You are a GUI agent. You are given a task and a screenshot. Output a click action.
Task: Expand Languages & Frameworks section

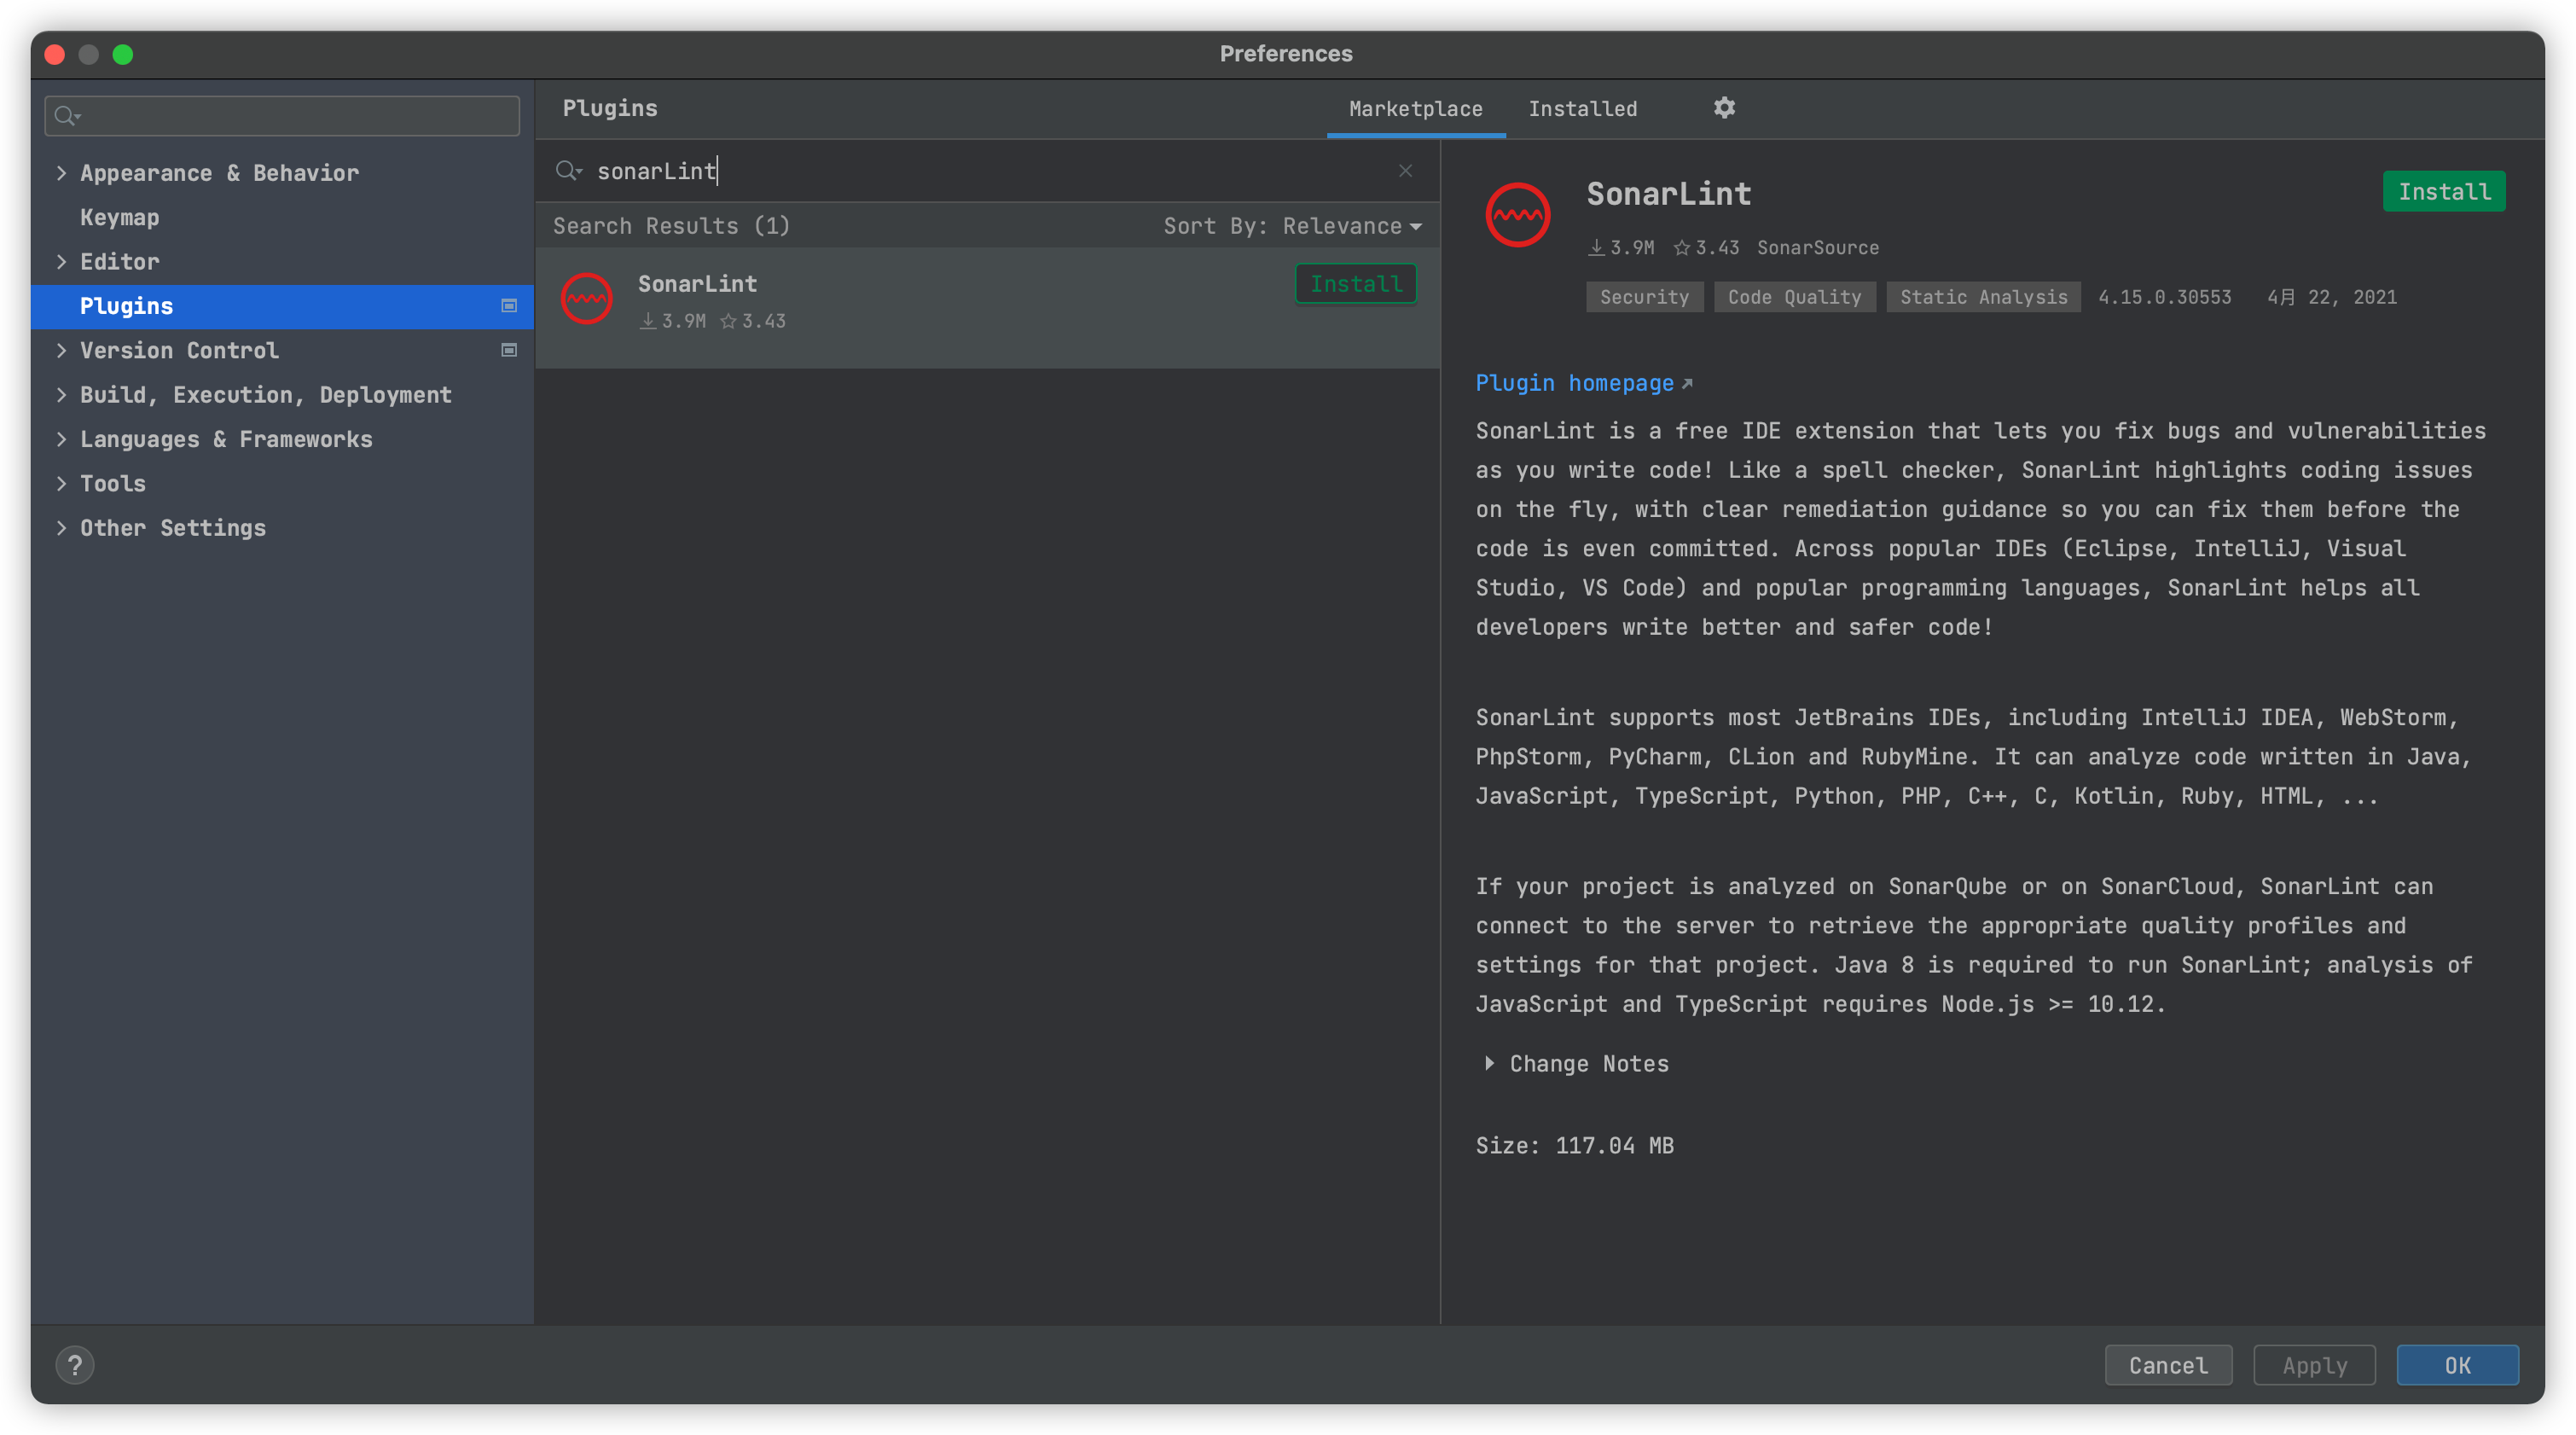[x=62, y=439]
